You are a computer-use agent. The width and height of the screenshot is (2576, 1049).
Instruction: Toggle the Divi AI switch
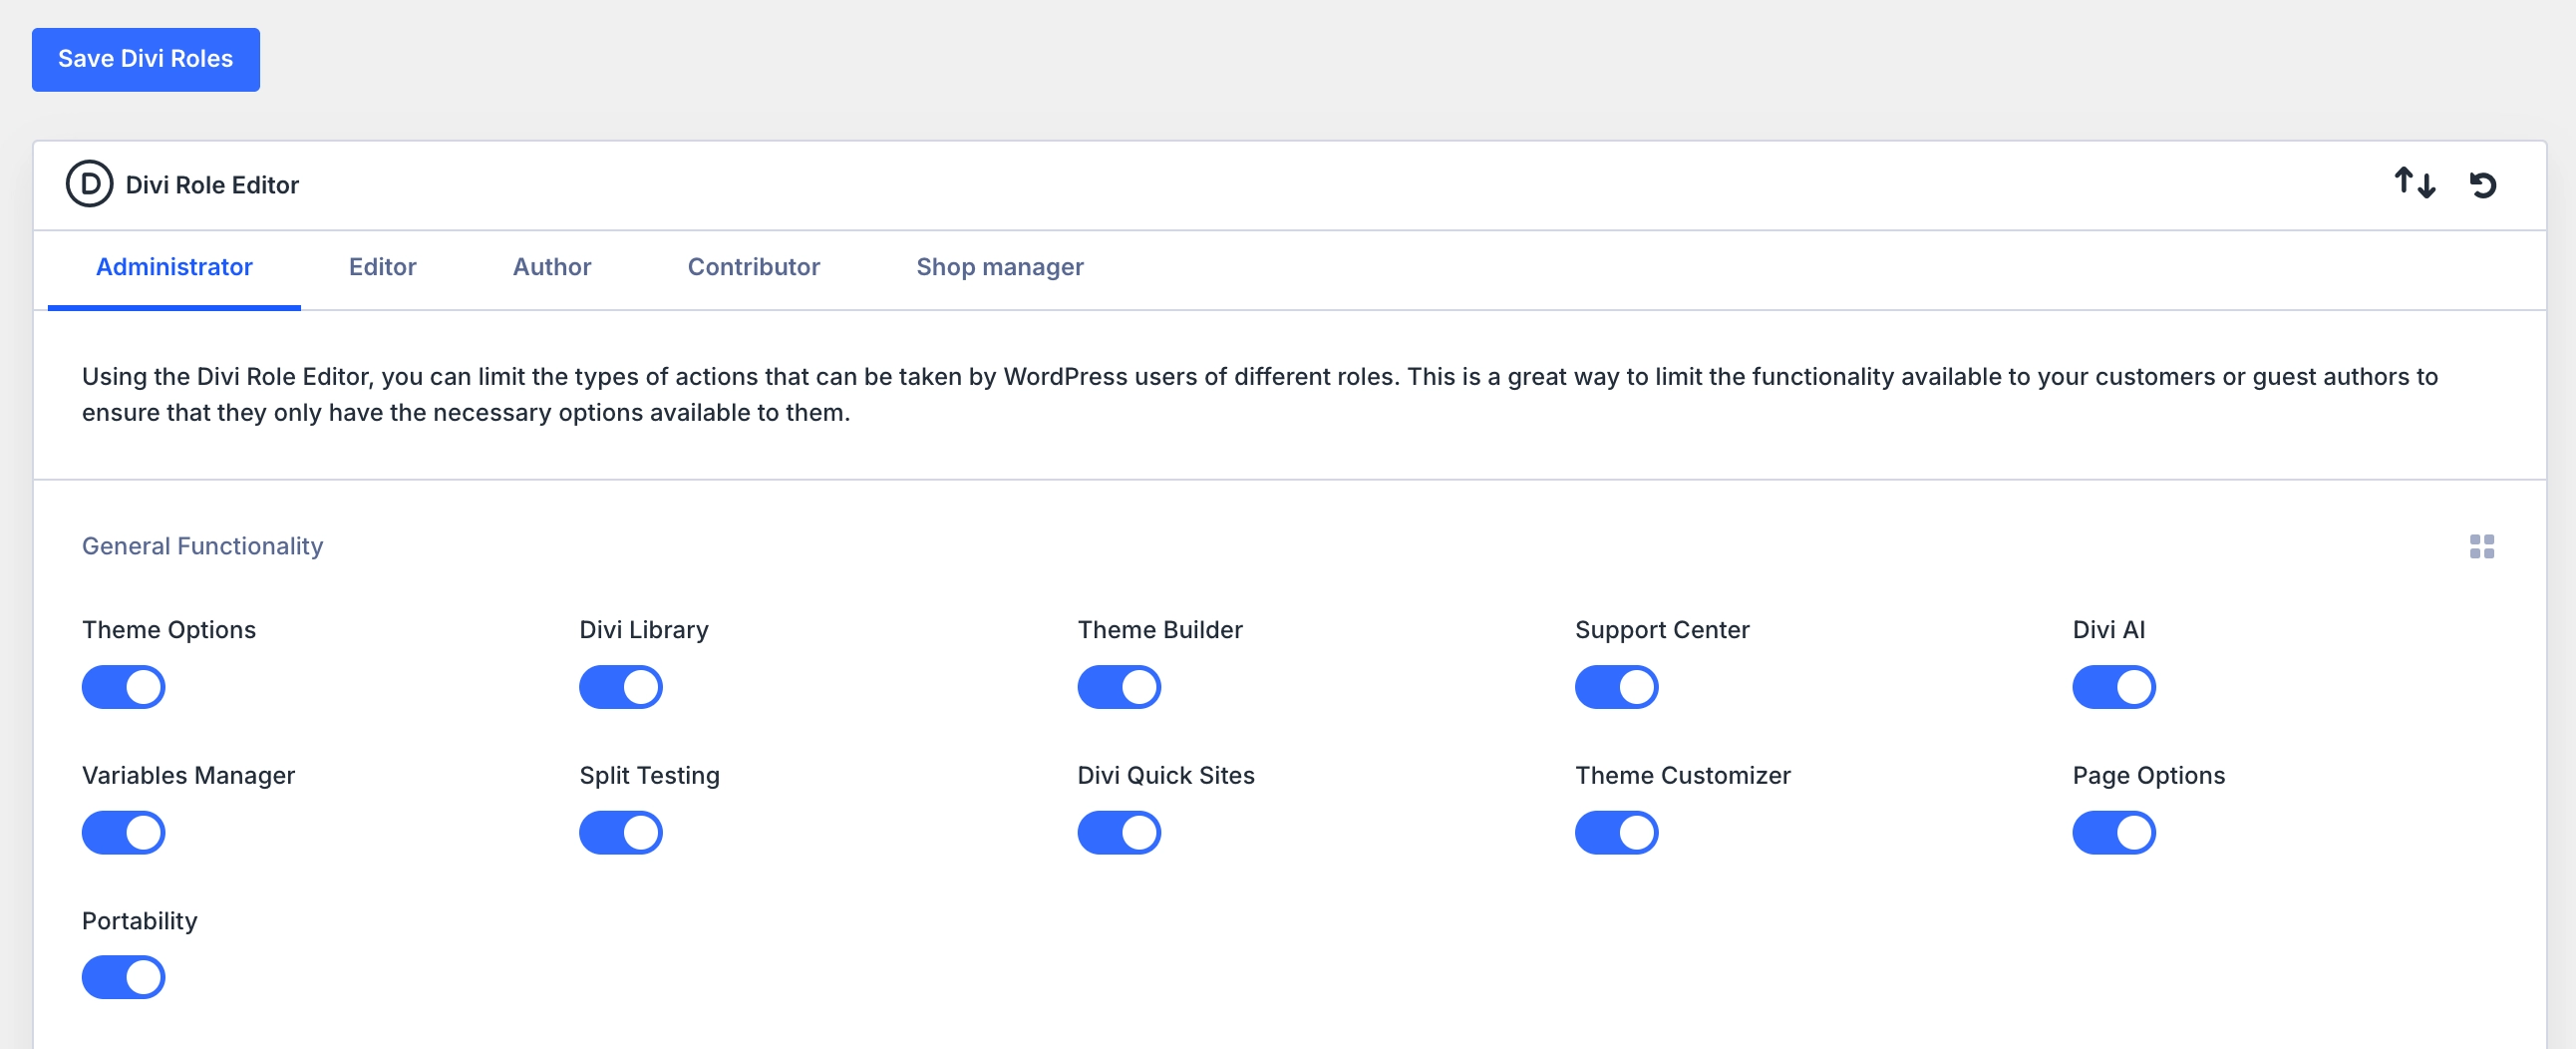click(x=2114, y=687)
